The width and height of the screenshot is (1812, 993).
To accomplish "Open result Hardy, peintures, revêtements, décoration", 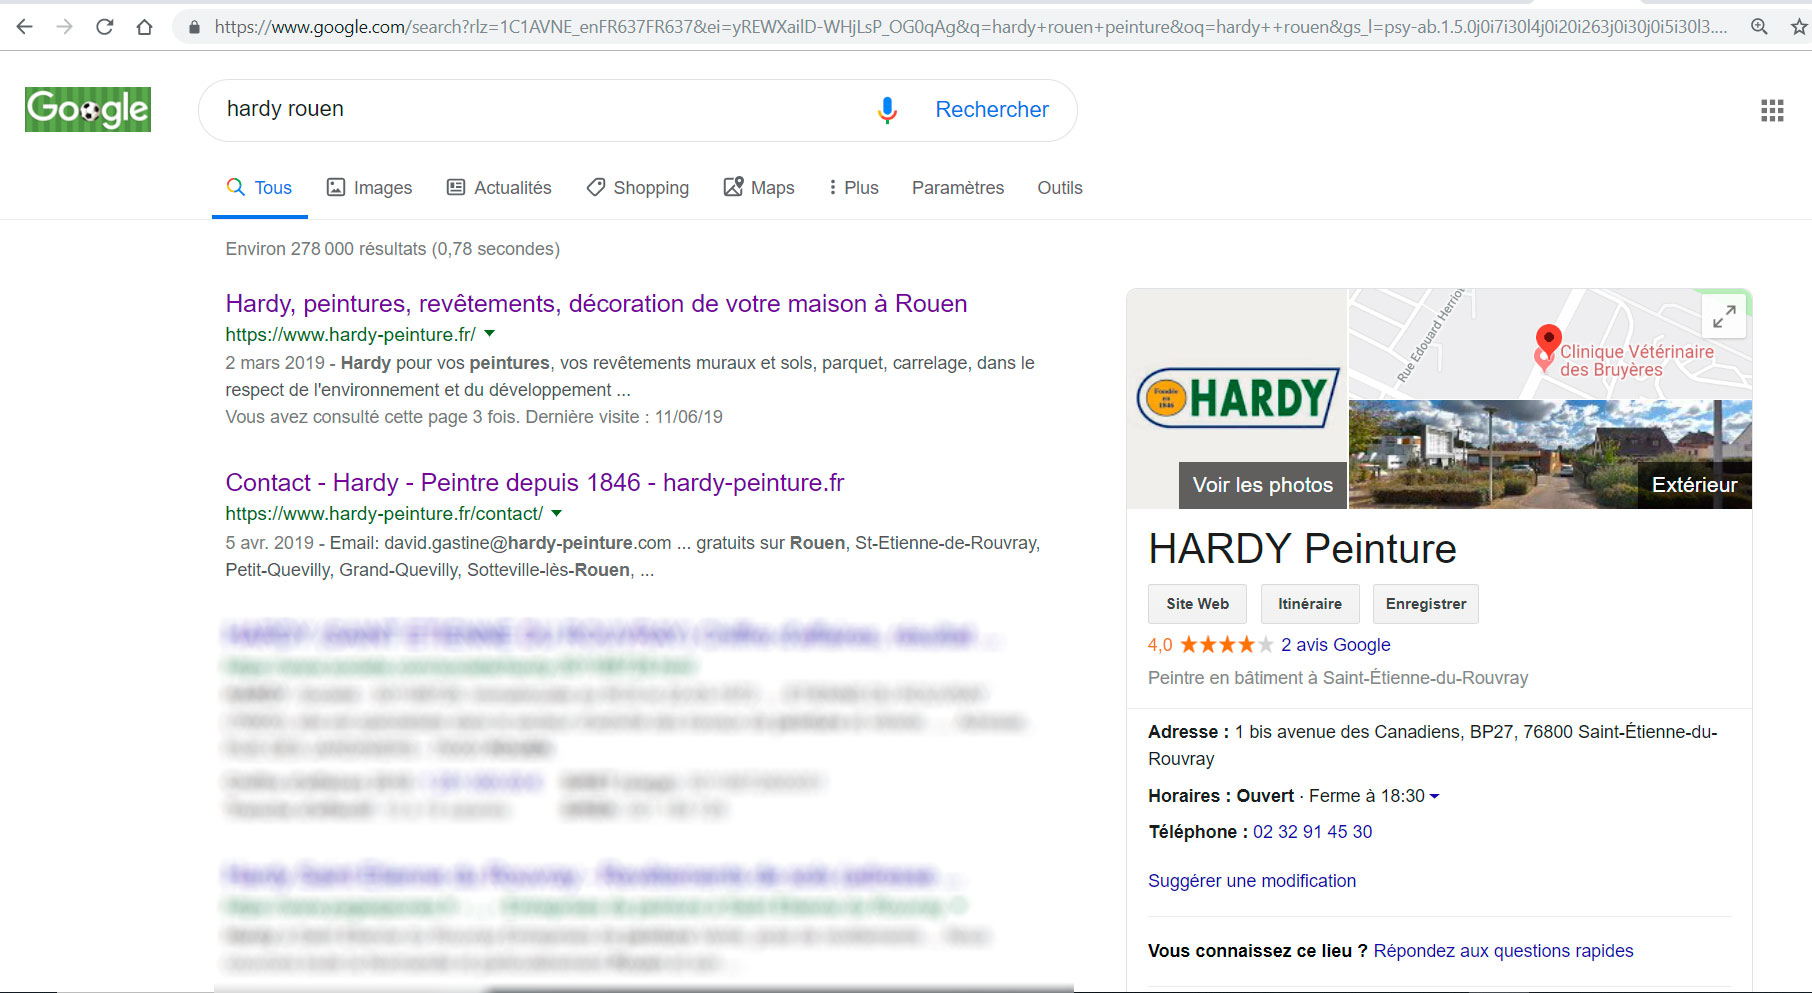I will (596, 304).
